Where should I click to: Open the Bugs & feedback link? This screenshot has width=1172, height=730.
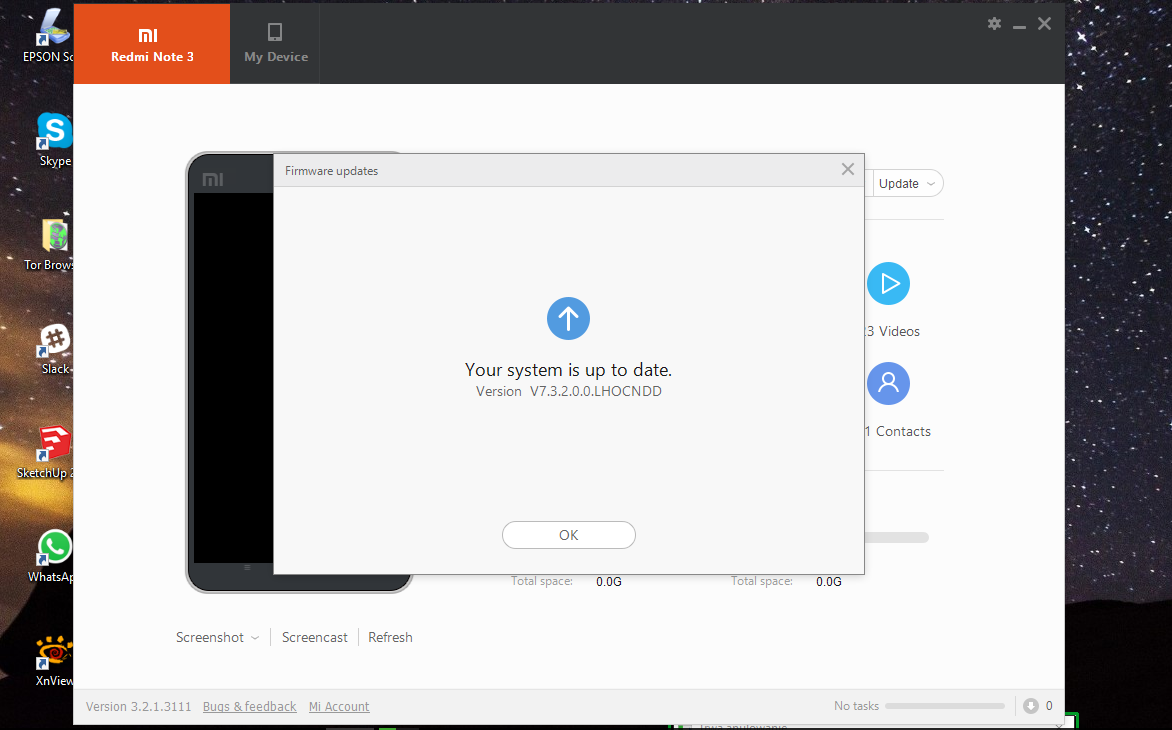coord(249,707)
